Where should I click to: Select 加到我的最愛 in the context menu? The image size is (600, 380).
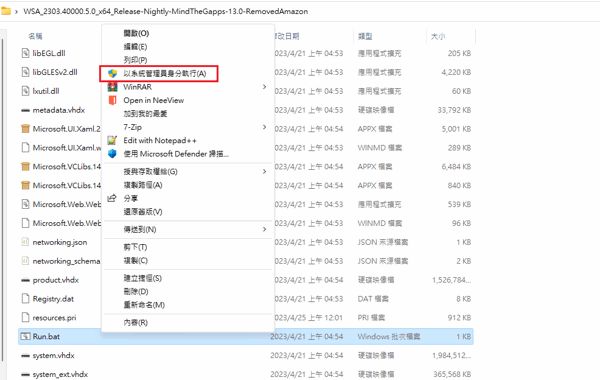point(145,114)
